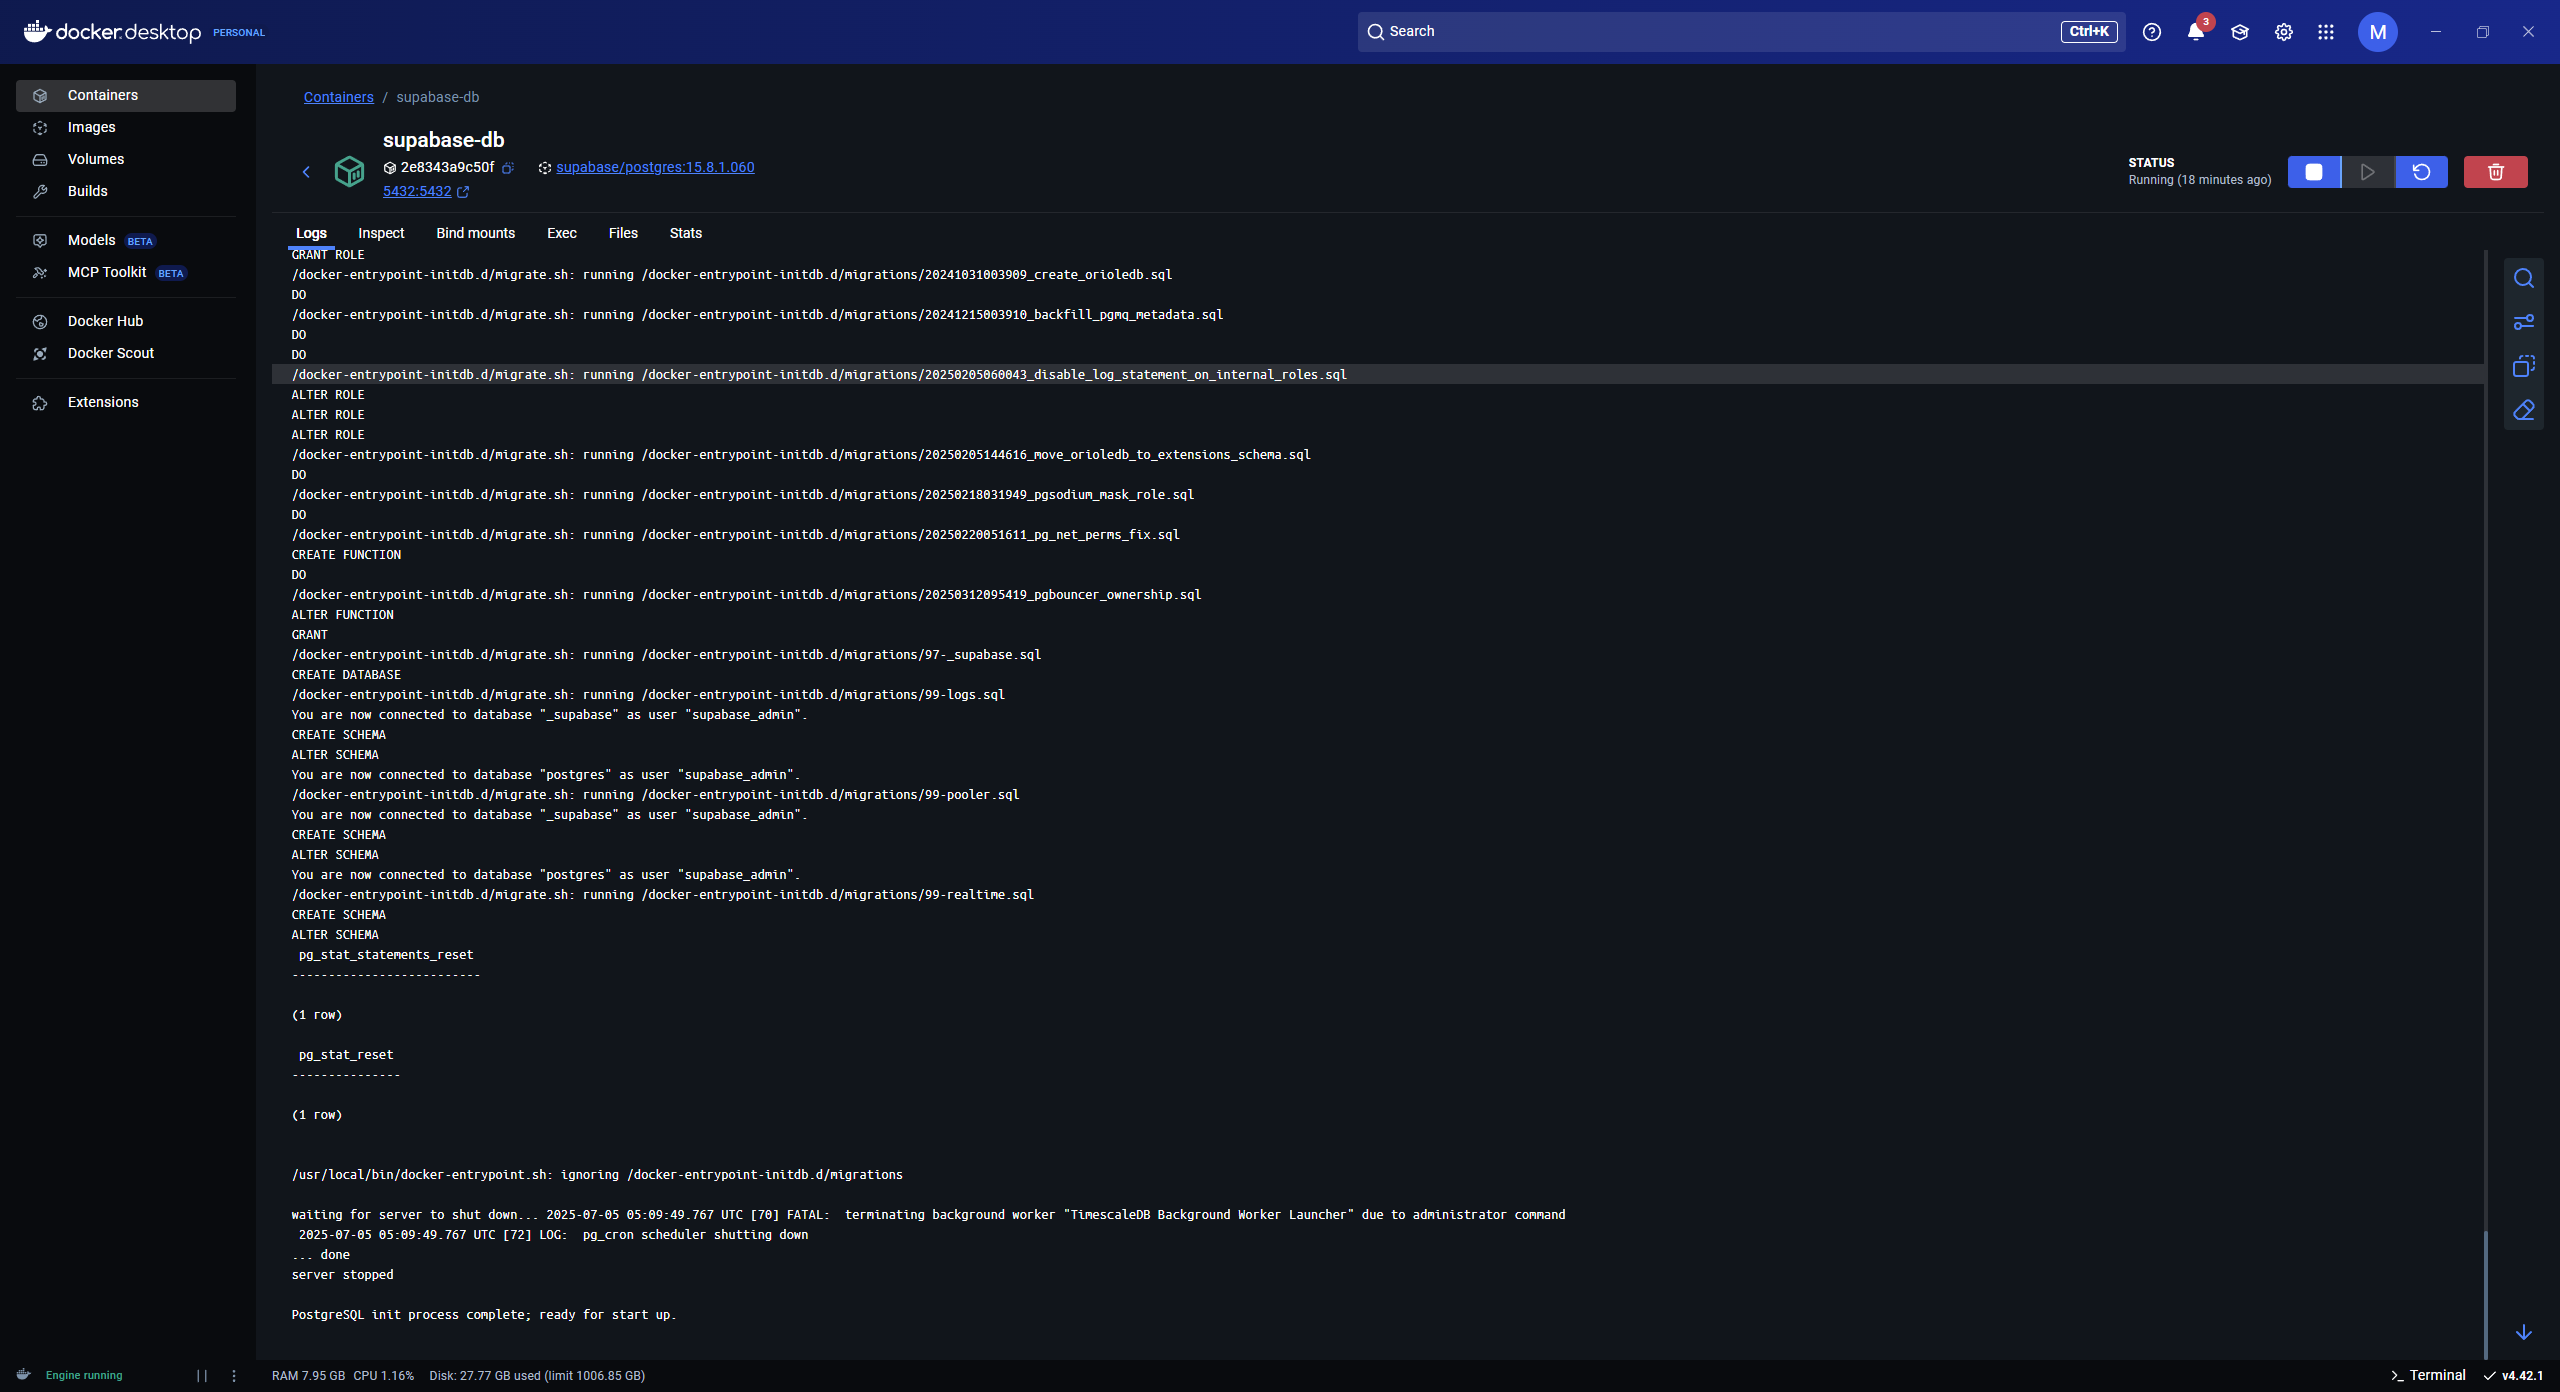
Task: Click the Docker Hub sidebar icon
Action: click(40, 322)
